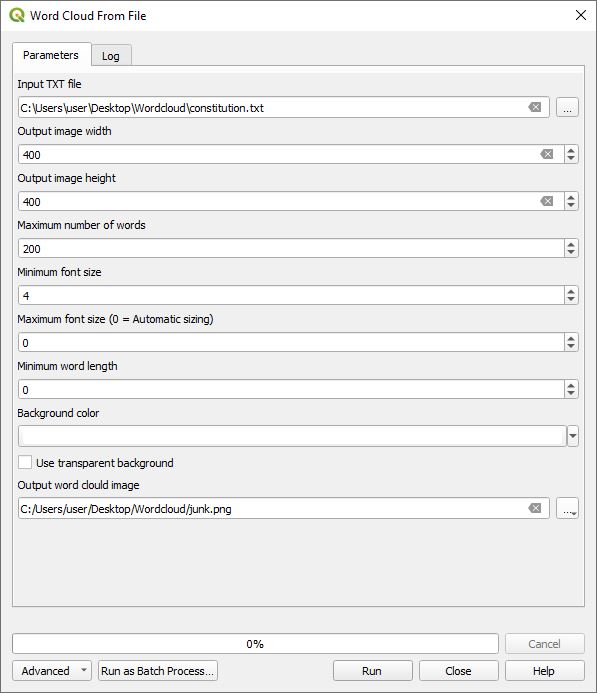Click the QGIS logo in title bar
This screenshot has height=693, width=597.
17,15
